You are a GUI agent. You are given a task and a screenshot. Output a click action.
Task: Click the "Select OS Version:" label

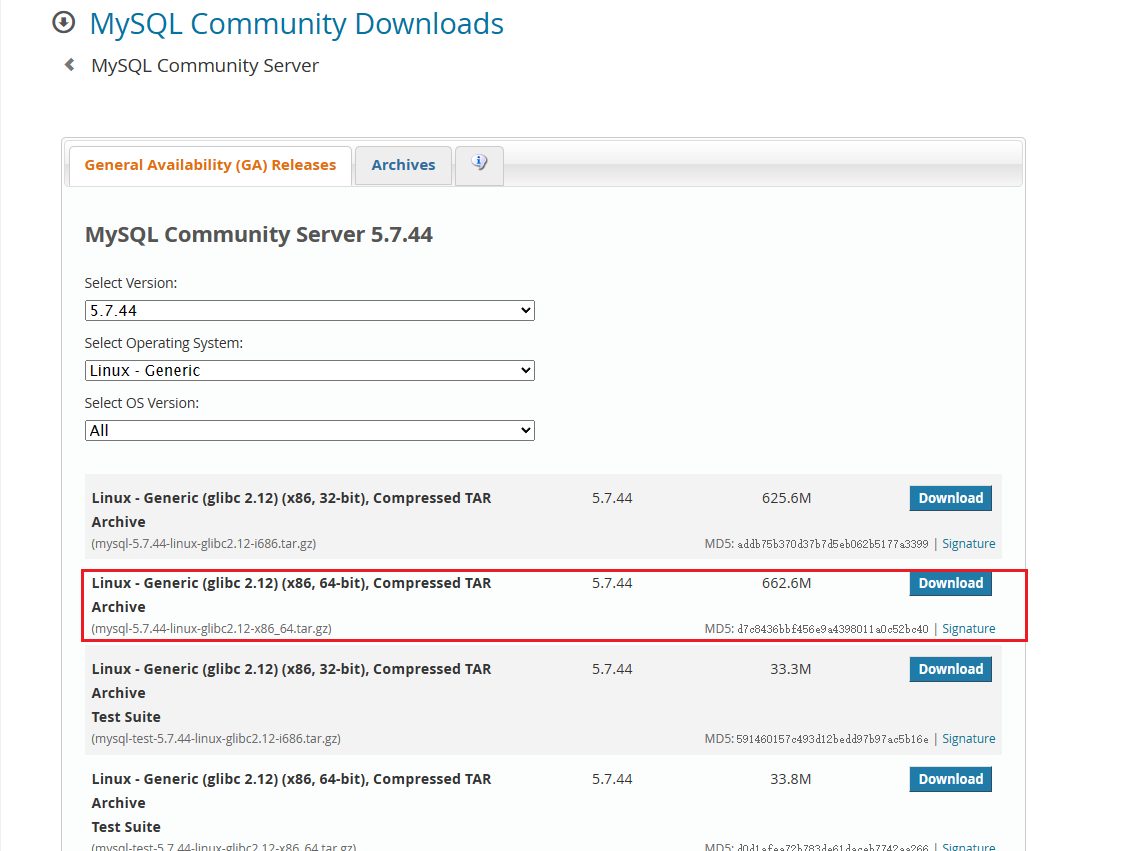141,403
